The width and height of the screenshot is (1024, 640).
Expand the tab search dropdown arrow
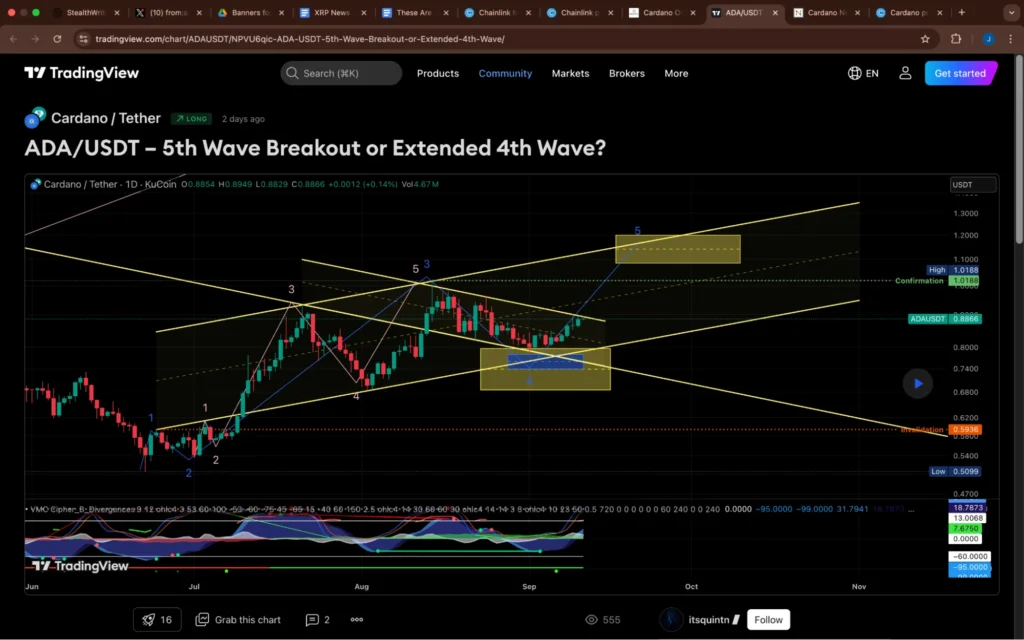coord(1011,12)
